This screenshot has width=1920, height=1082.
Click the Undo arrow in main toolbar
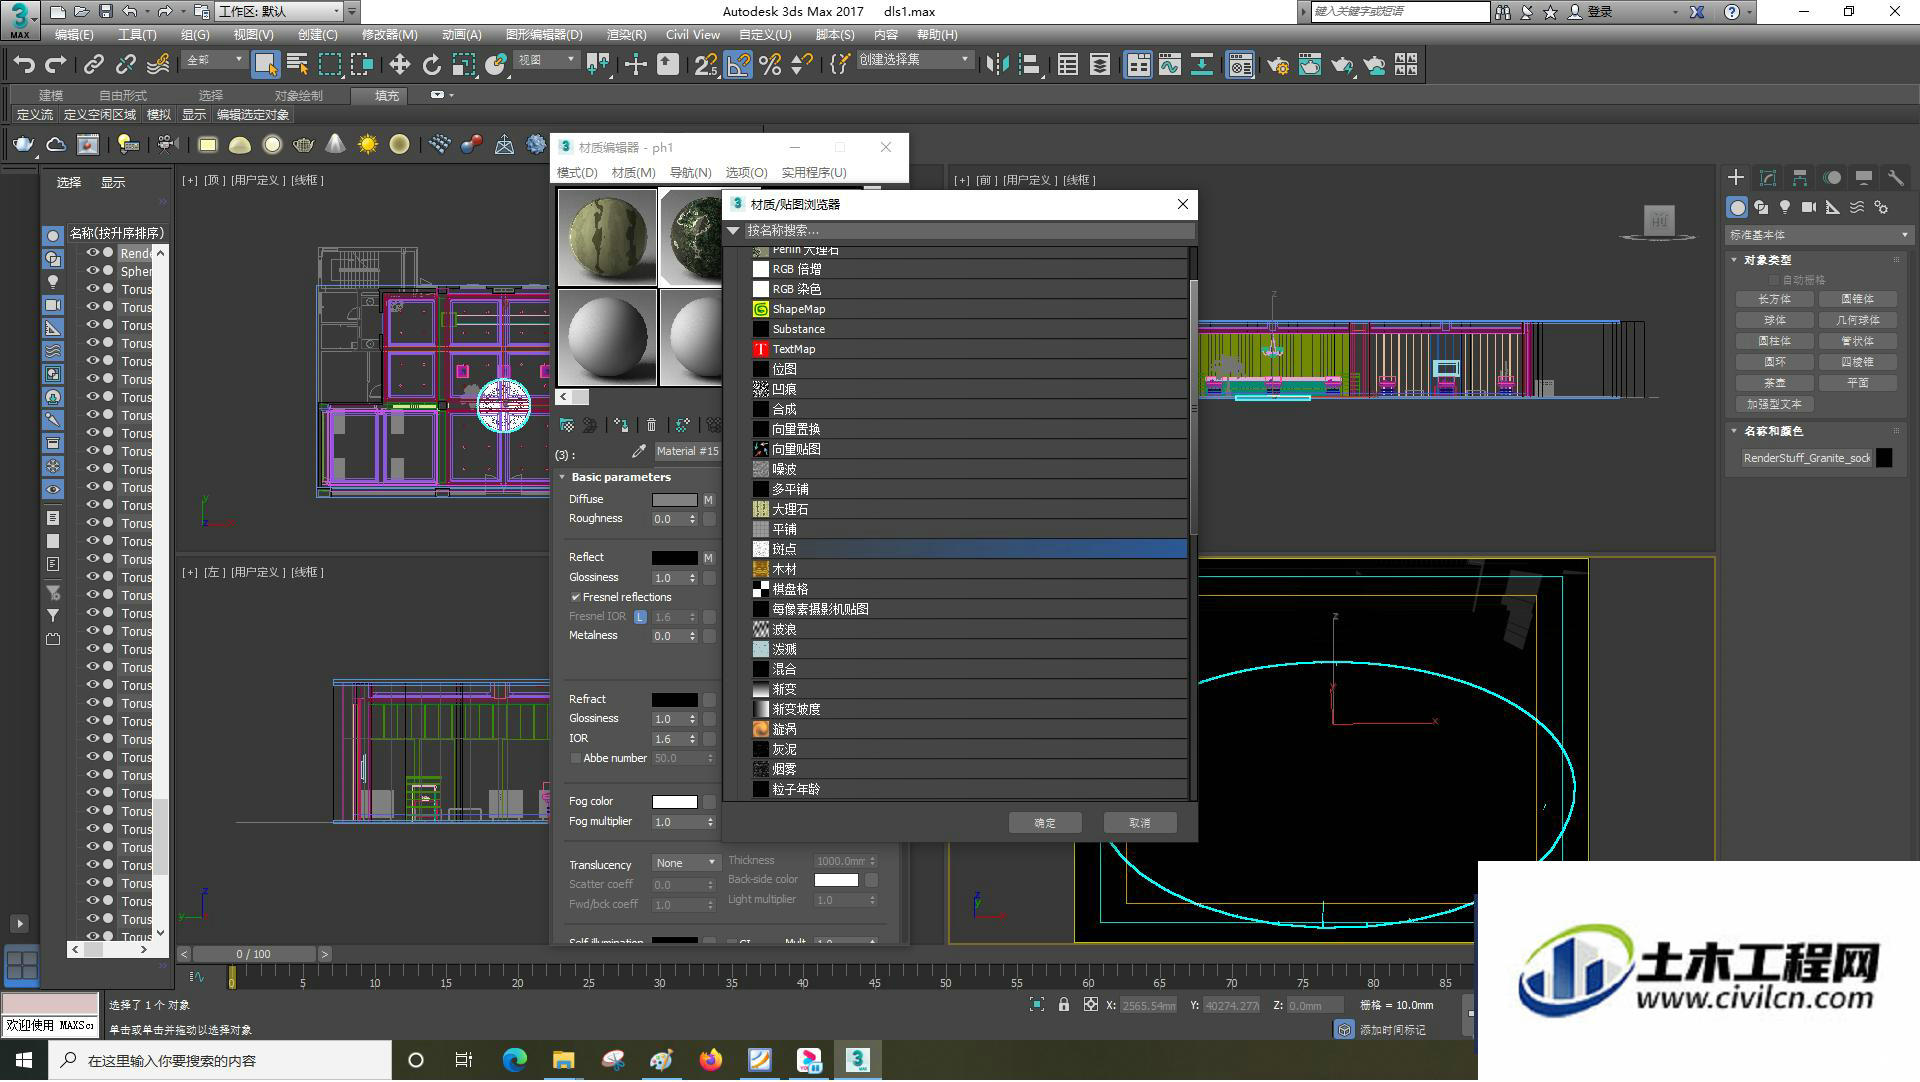click(x=24, y=65)
